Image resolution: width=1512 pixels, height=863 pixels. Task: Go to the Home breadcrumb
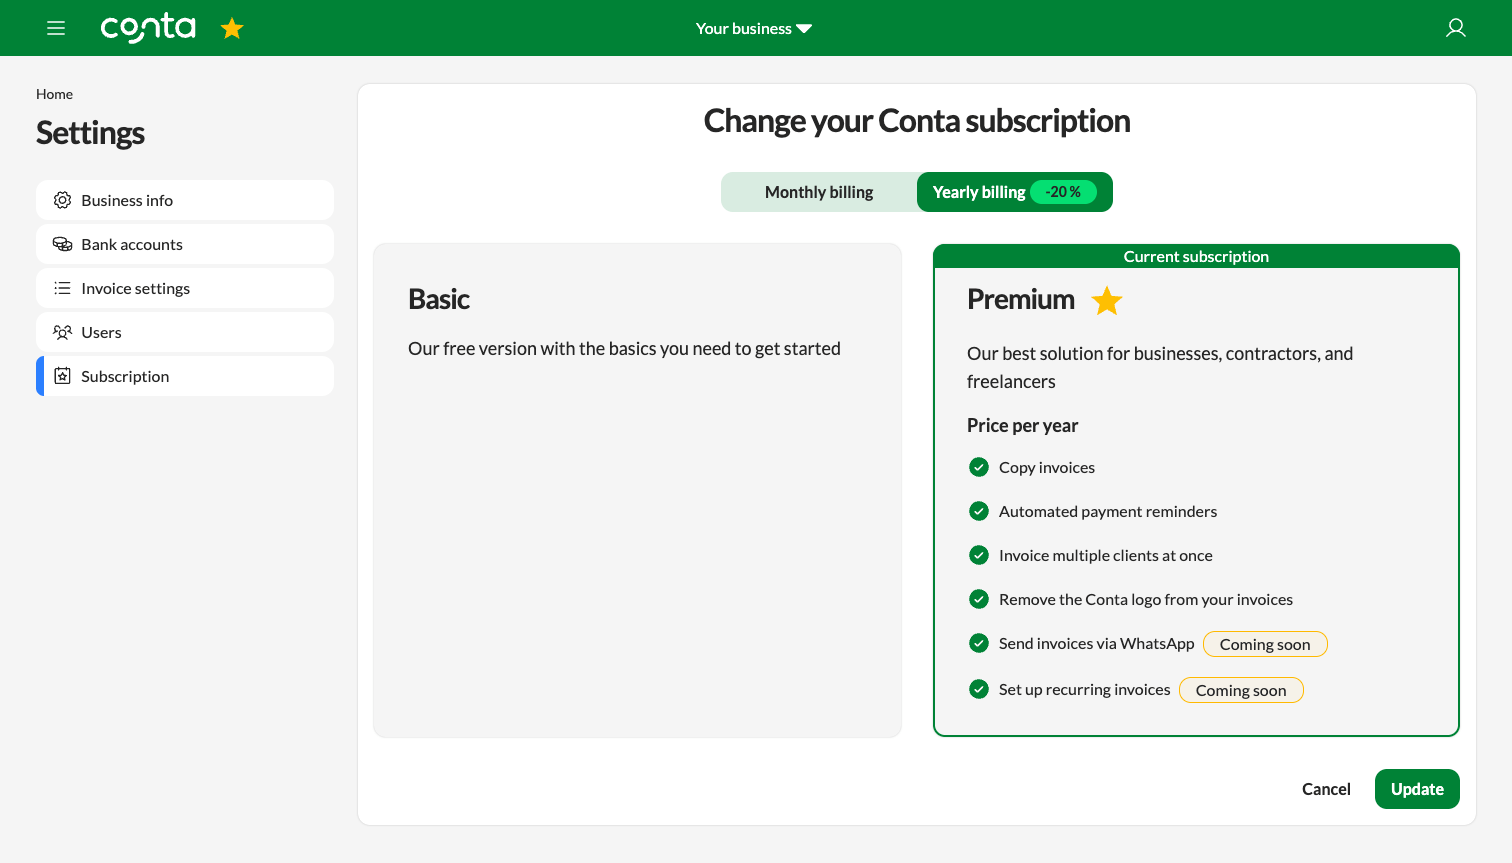(54, 93)
